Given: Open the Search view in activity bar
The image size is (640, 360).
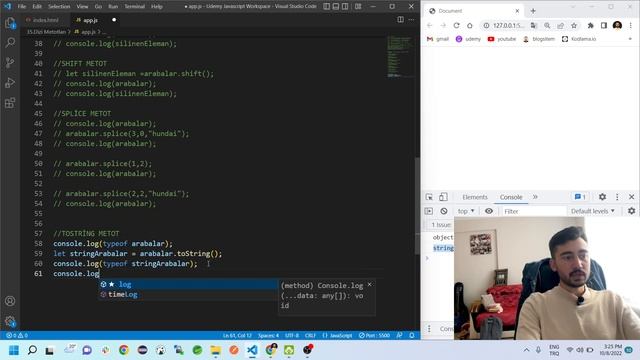Looking at the screenshot, I should (10, 42).
